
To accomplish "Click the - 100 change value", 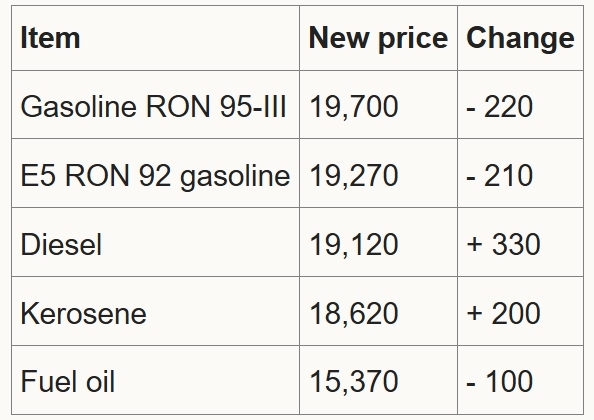I will (x=500, y=381).
